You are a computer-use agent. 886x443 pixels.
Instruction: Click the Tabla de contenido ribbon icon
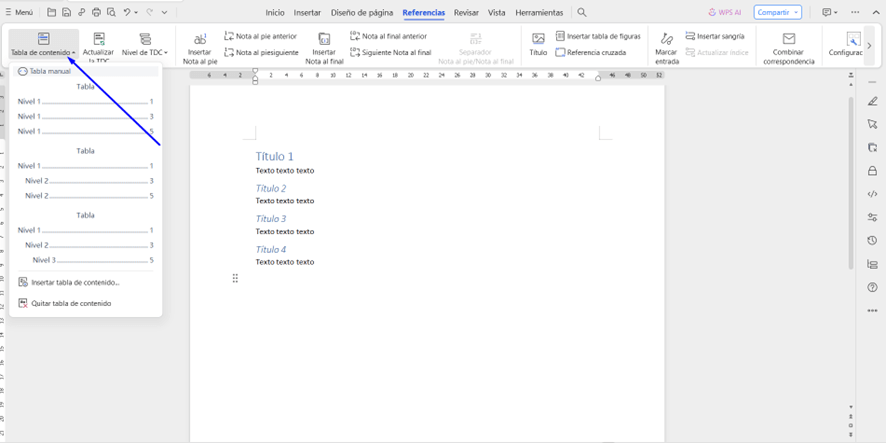pyautogui.click(x=44, y=38)
